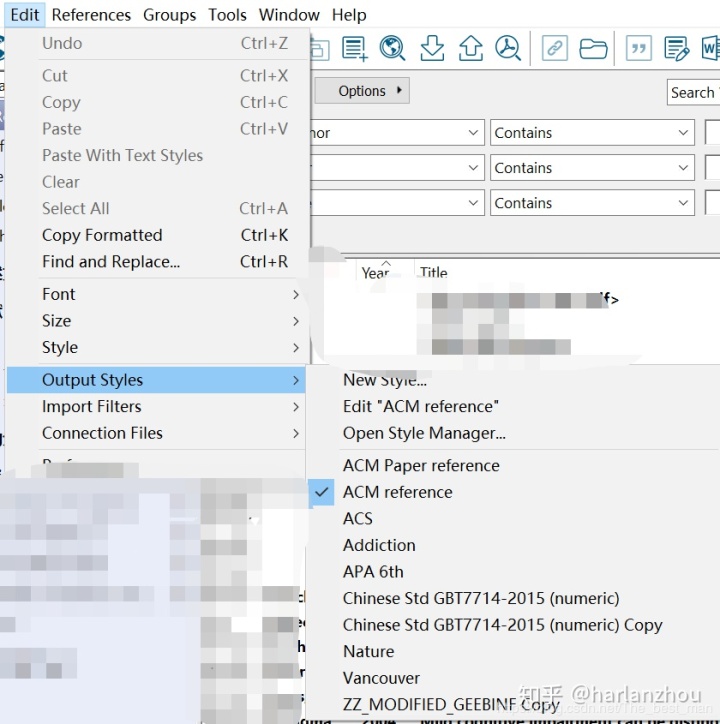Expand the Font submenu
The height and width of the screenshot is (724, 720).
[157, 294]
